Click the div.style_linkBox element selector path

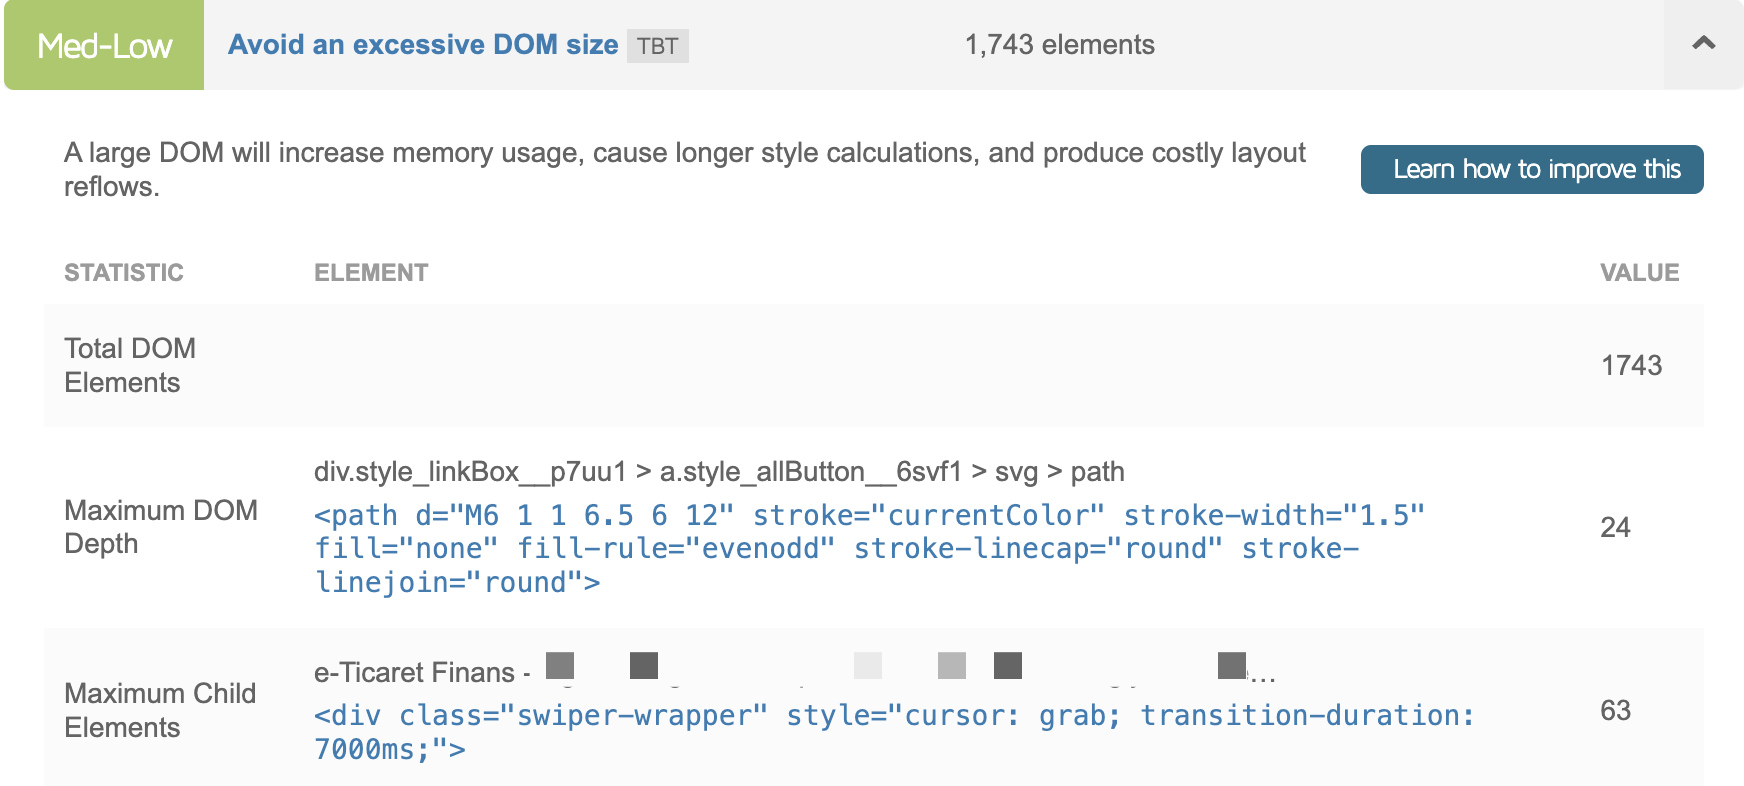point(719,472)
